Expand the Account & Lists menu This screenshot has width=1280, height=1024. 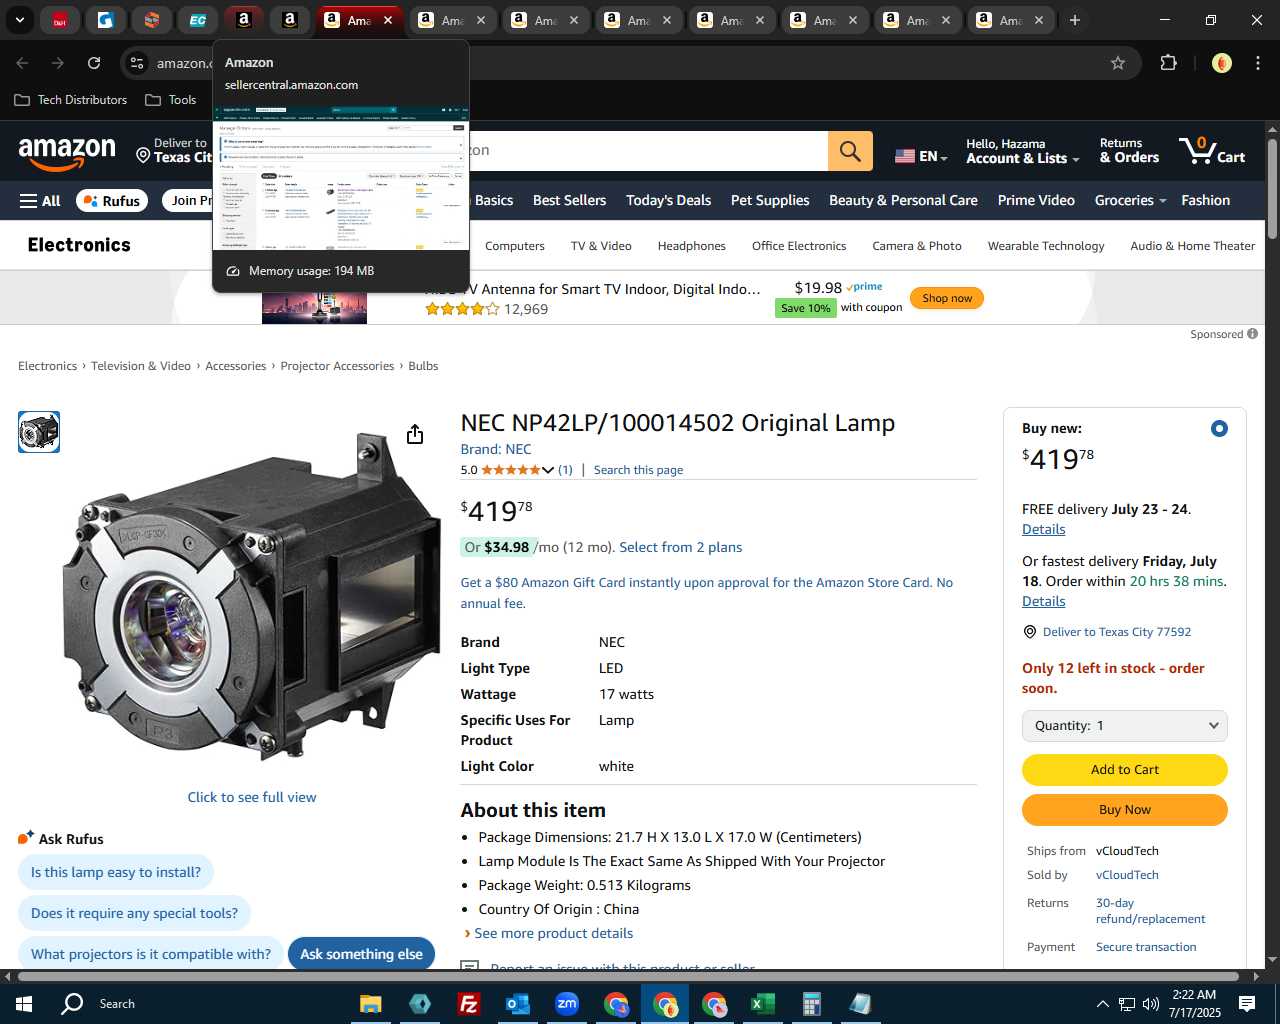(x=1022, y=151)
